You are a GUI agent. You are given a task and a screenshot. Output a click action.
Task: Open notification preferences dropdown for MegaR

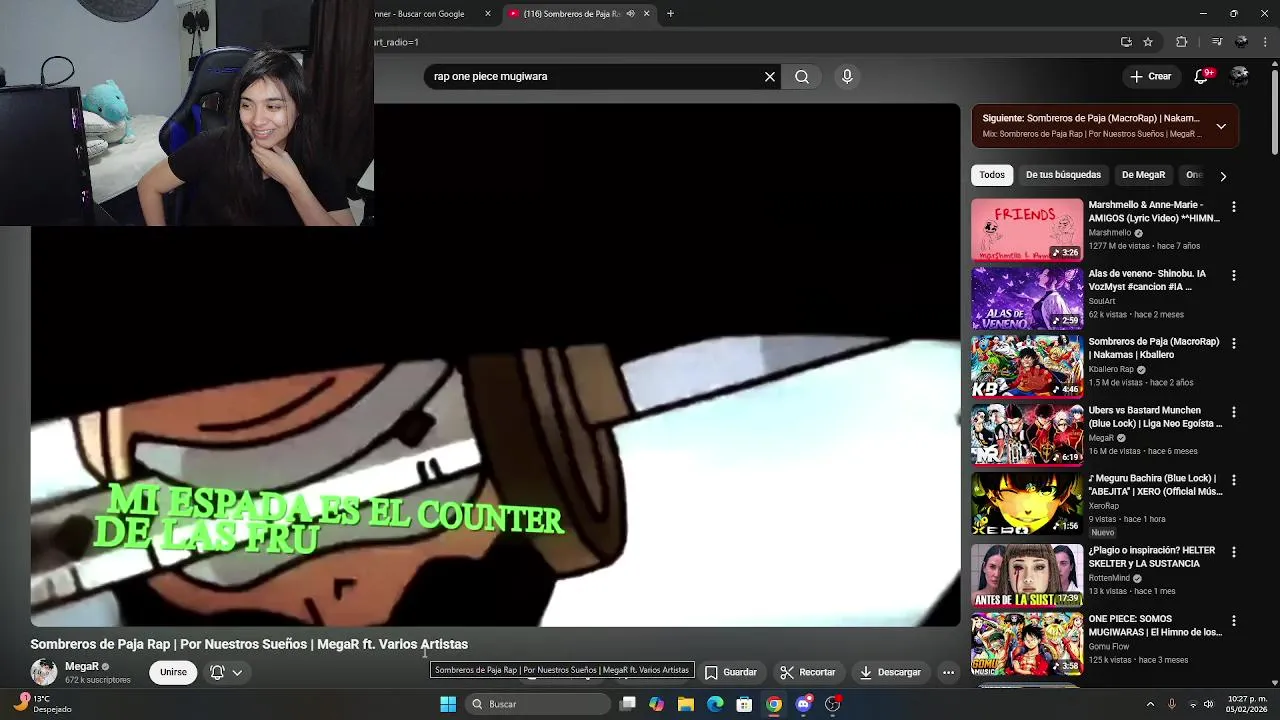click(226, 672)
